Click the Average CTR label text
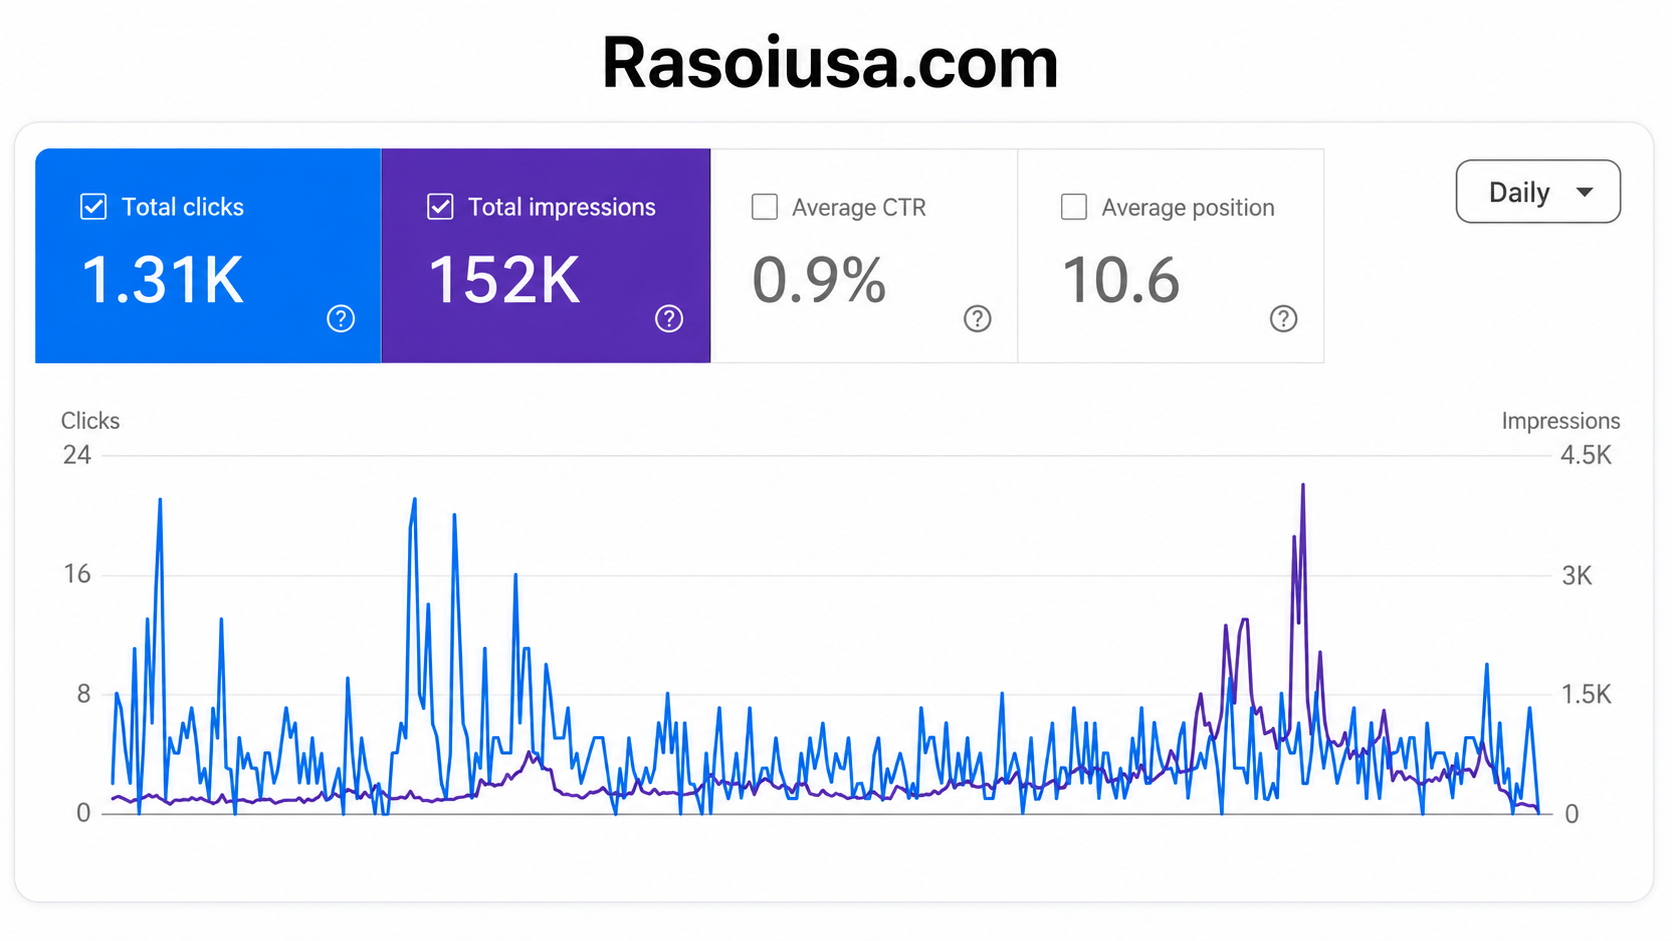Image resolution: width=1672 pixels, height=941 pixels. point(859,207)
